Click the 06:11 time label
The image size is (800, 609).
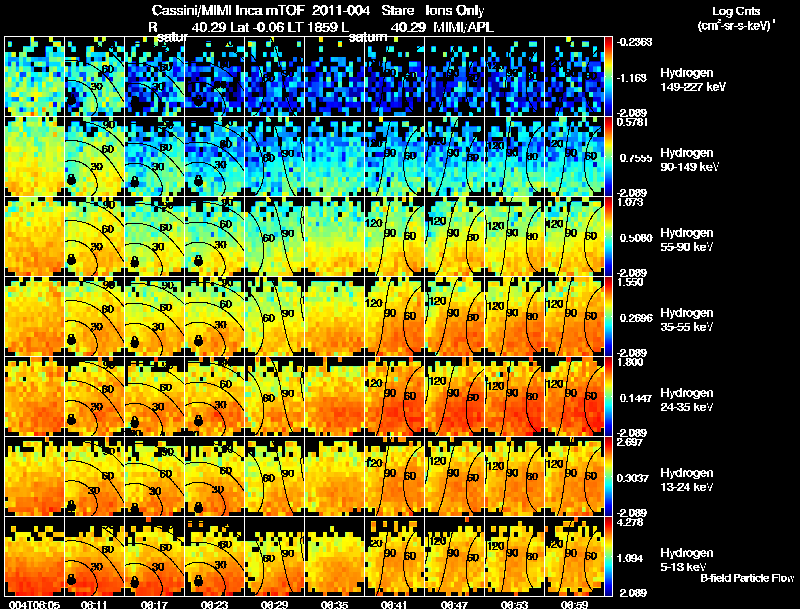coord(94,604)
